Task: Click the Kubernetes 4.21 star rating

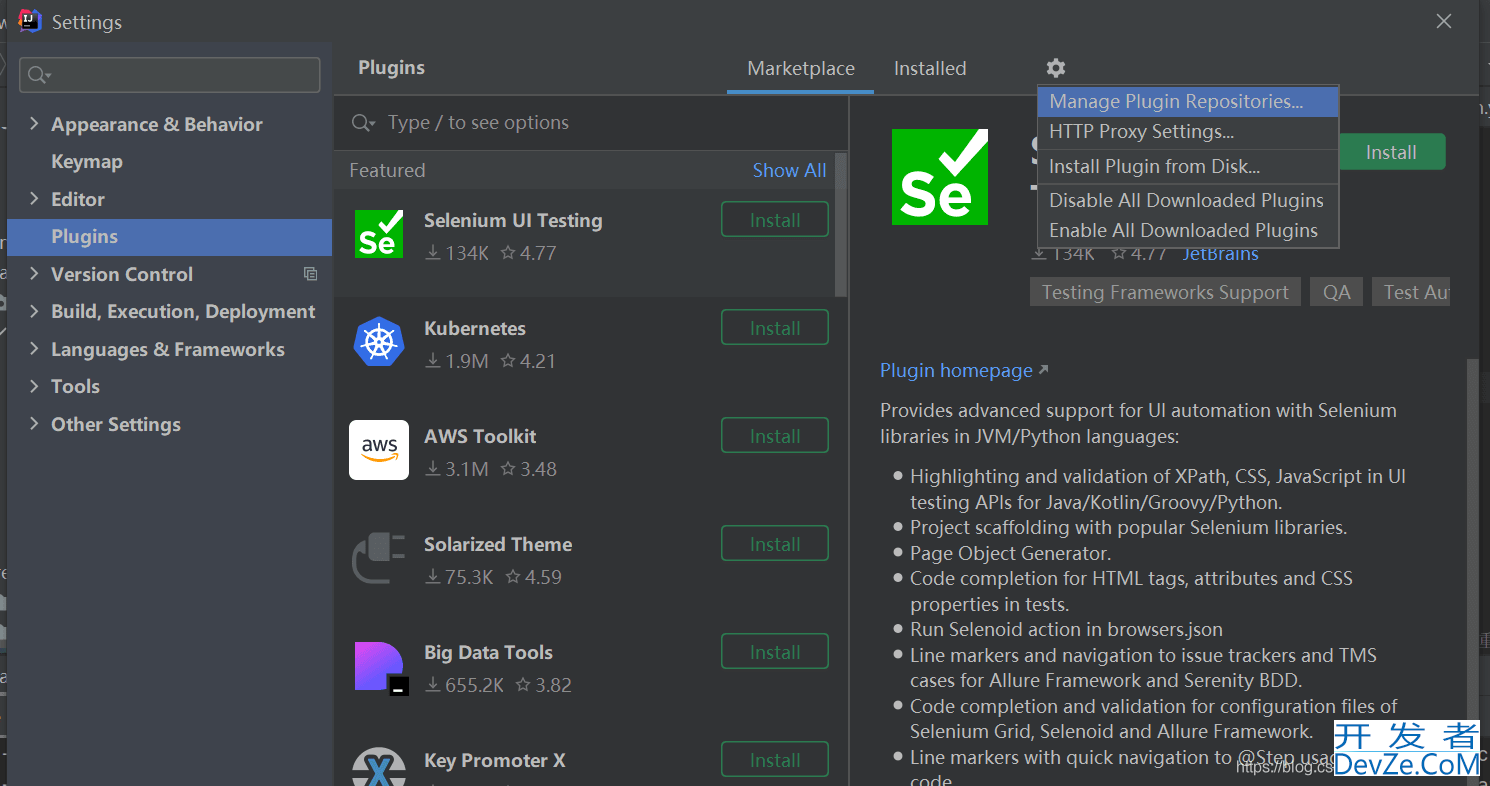Action: coord(527,361)
